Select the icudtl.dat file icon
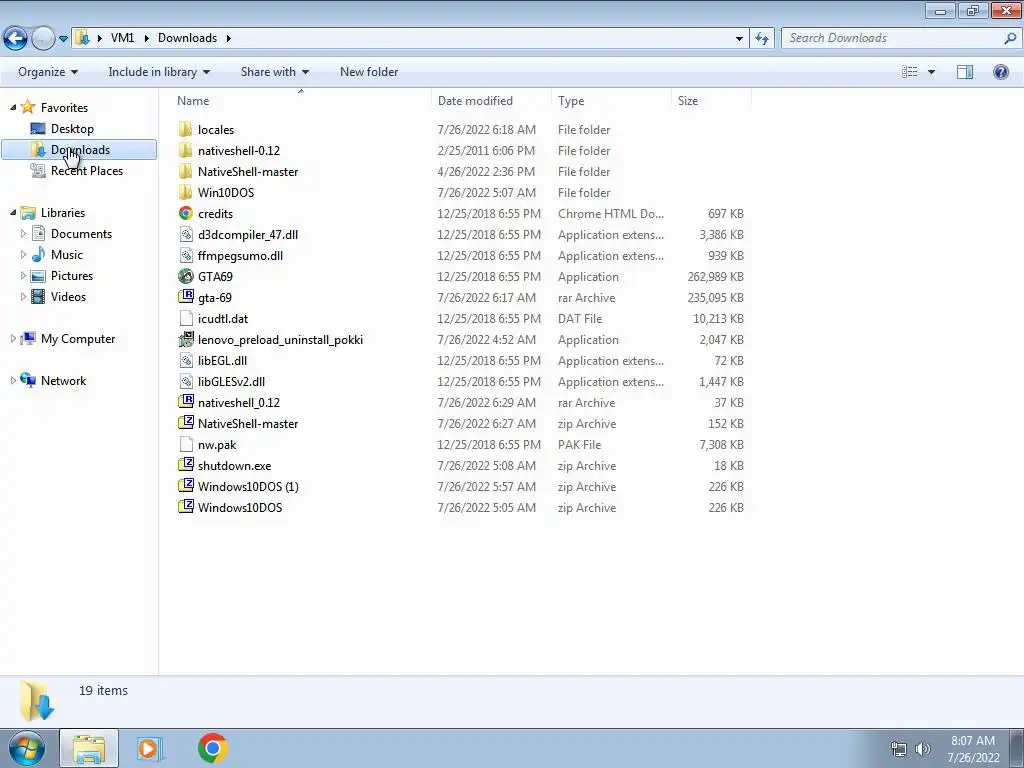This screenshot has height=768, width=1024. pos(185,318)
